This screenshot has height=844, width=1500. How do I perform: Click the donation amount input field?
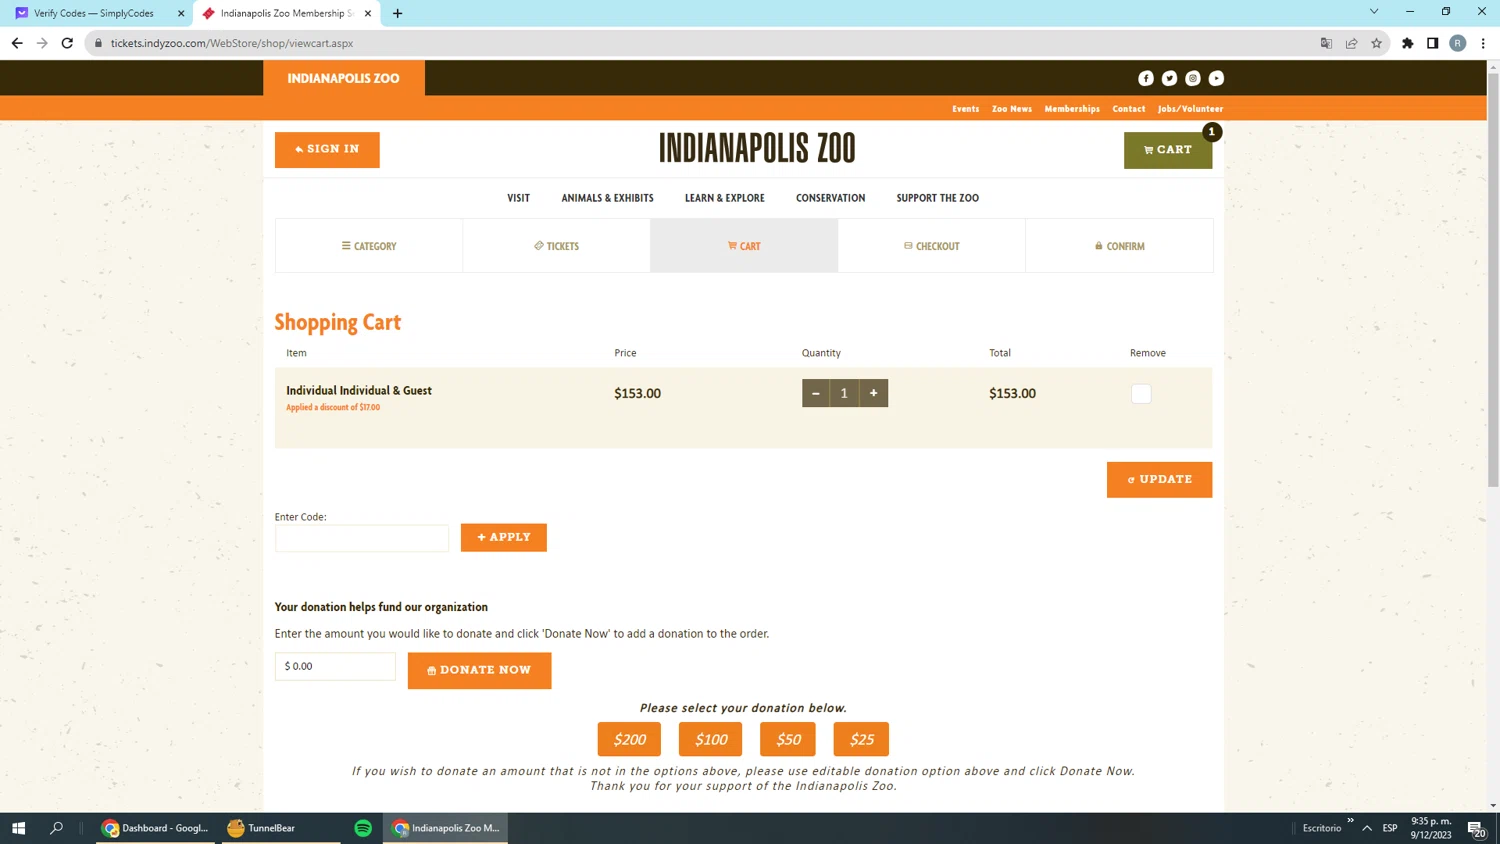click(335, 666)
